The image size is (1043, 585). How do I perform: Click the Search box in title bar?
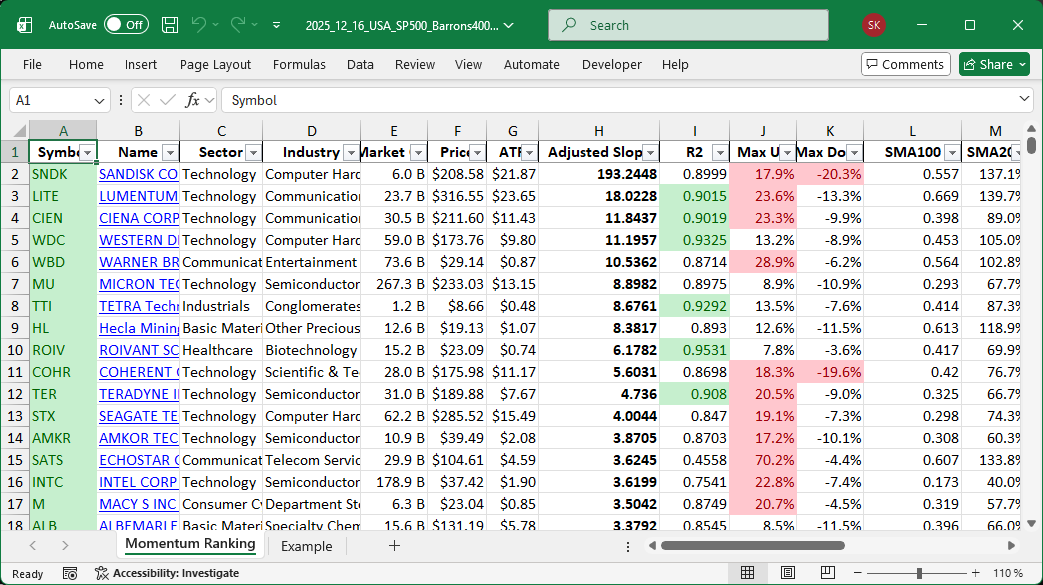pos(689,25)
